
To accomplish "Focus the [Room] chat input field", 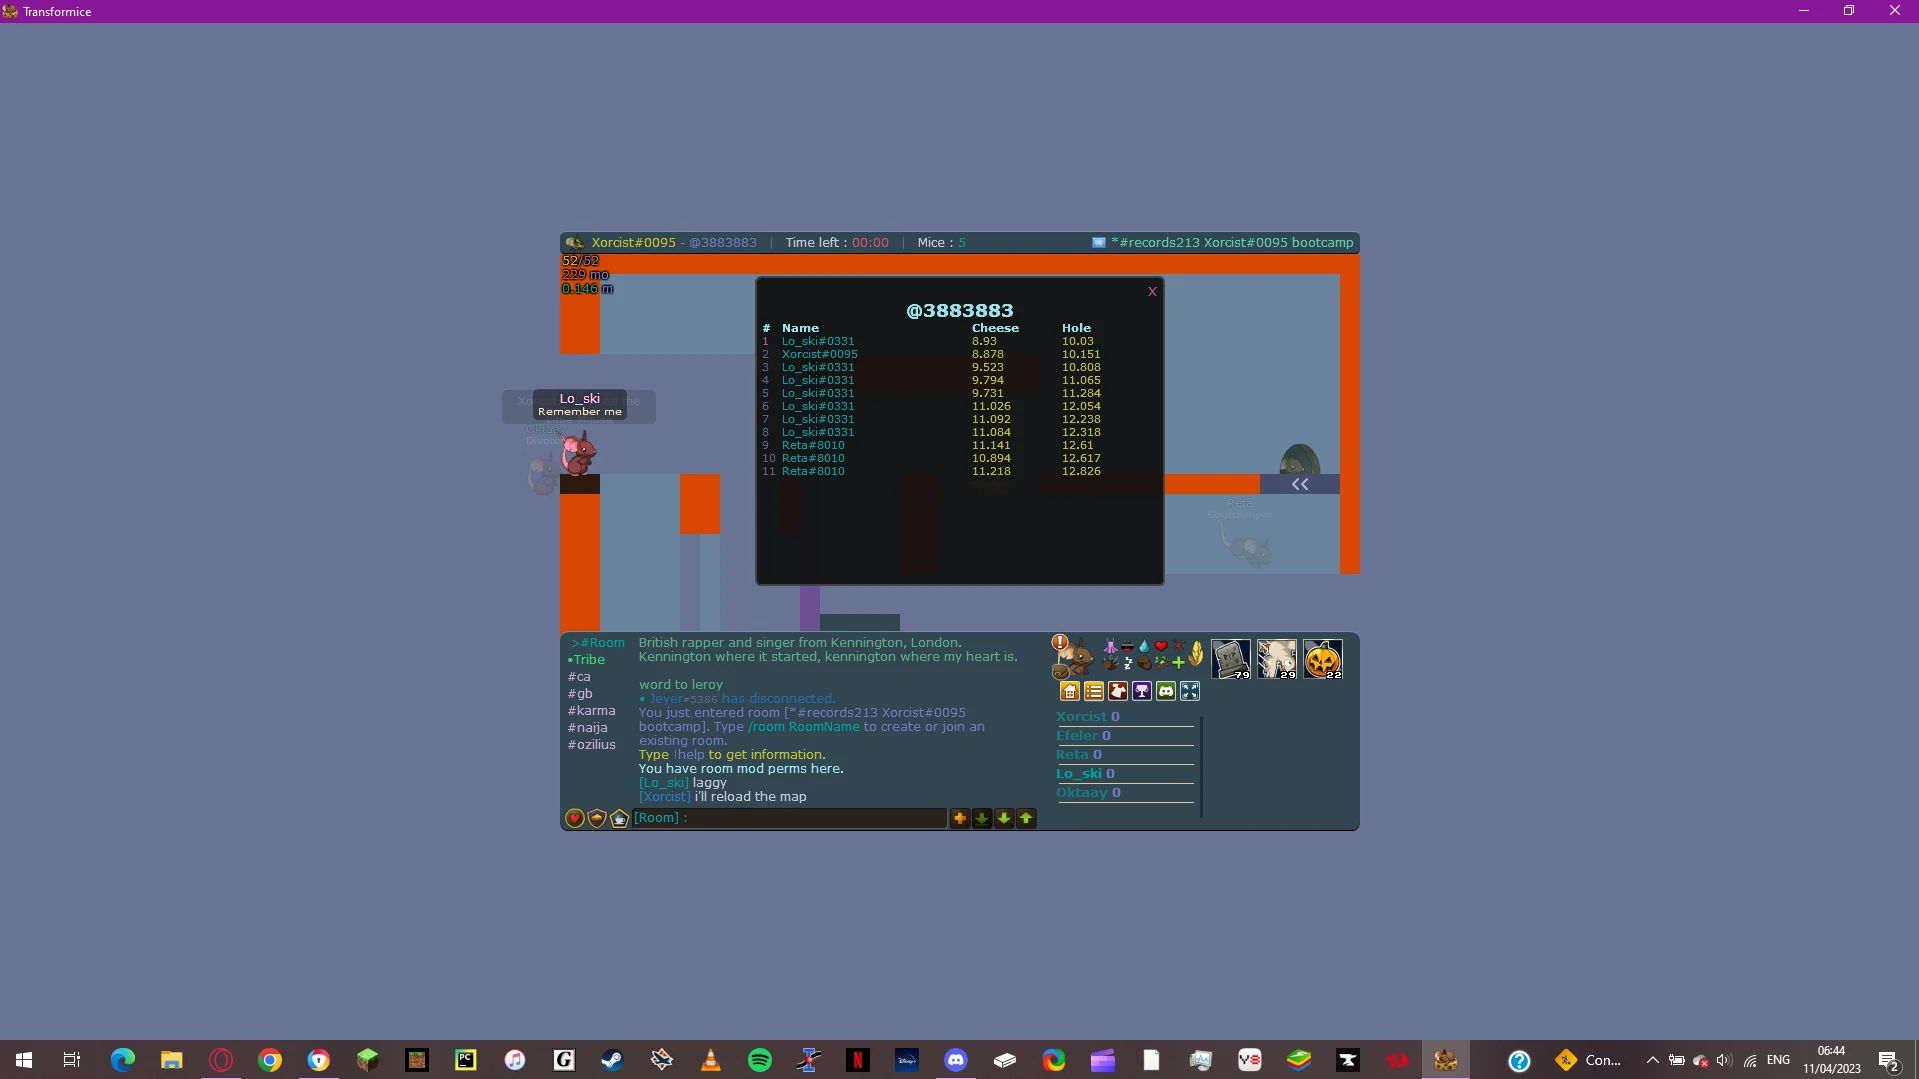I will (789, 818).
